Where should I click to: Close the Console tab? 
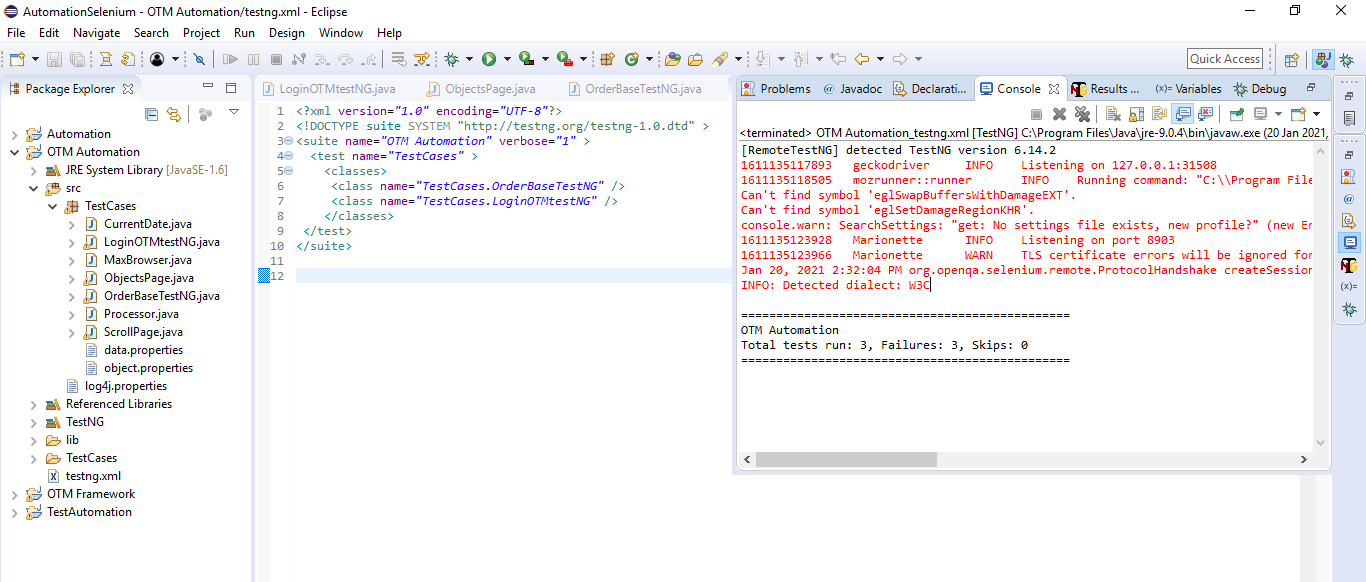pyautogui.click(x=1054, y=89)
